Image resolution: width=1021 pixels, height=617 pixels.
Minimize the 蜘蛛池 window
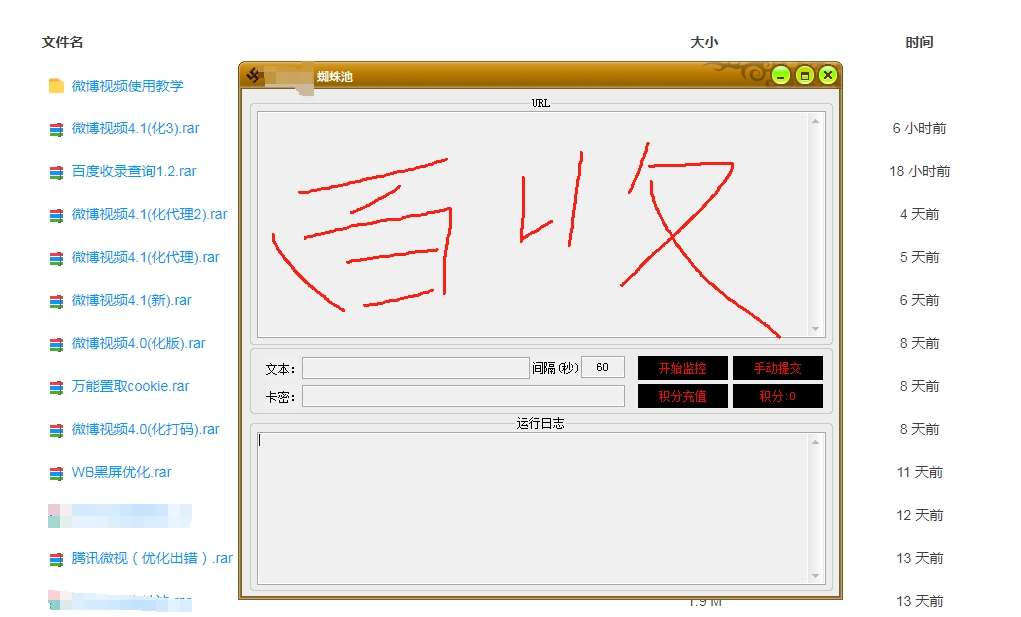point(781,75)
